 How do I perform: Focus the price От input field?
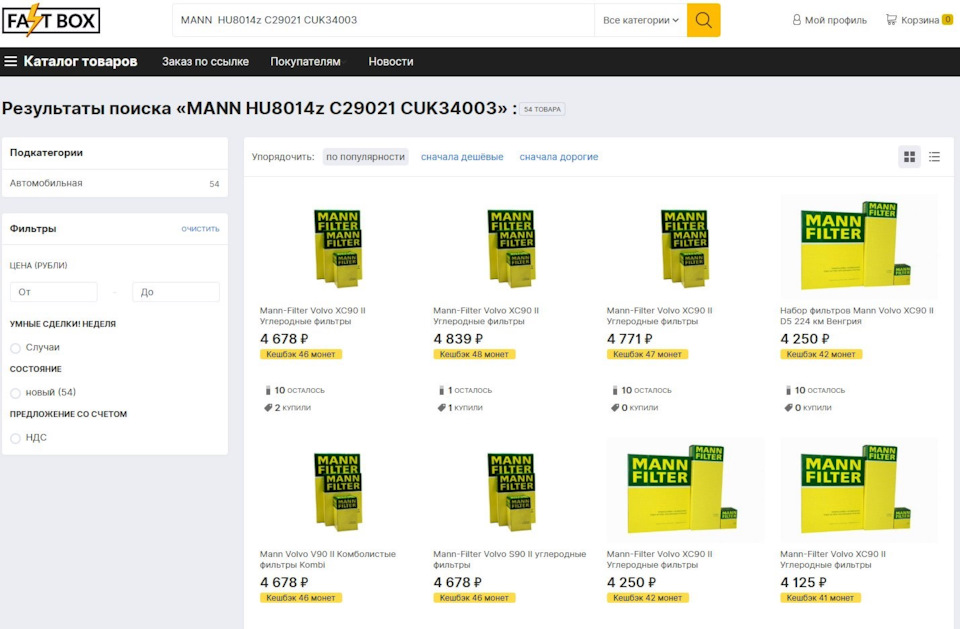point(53,292)
